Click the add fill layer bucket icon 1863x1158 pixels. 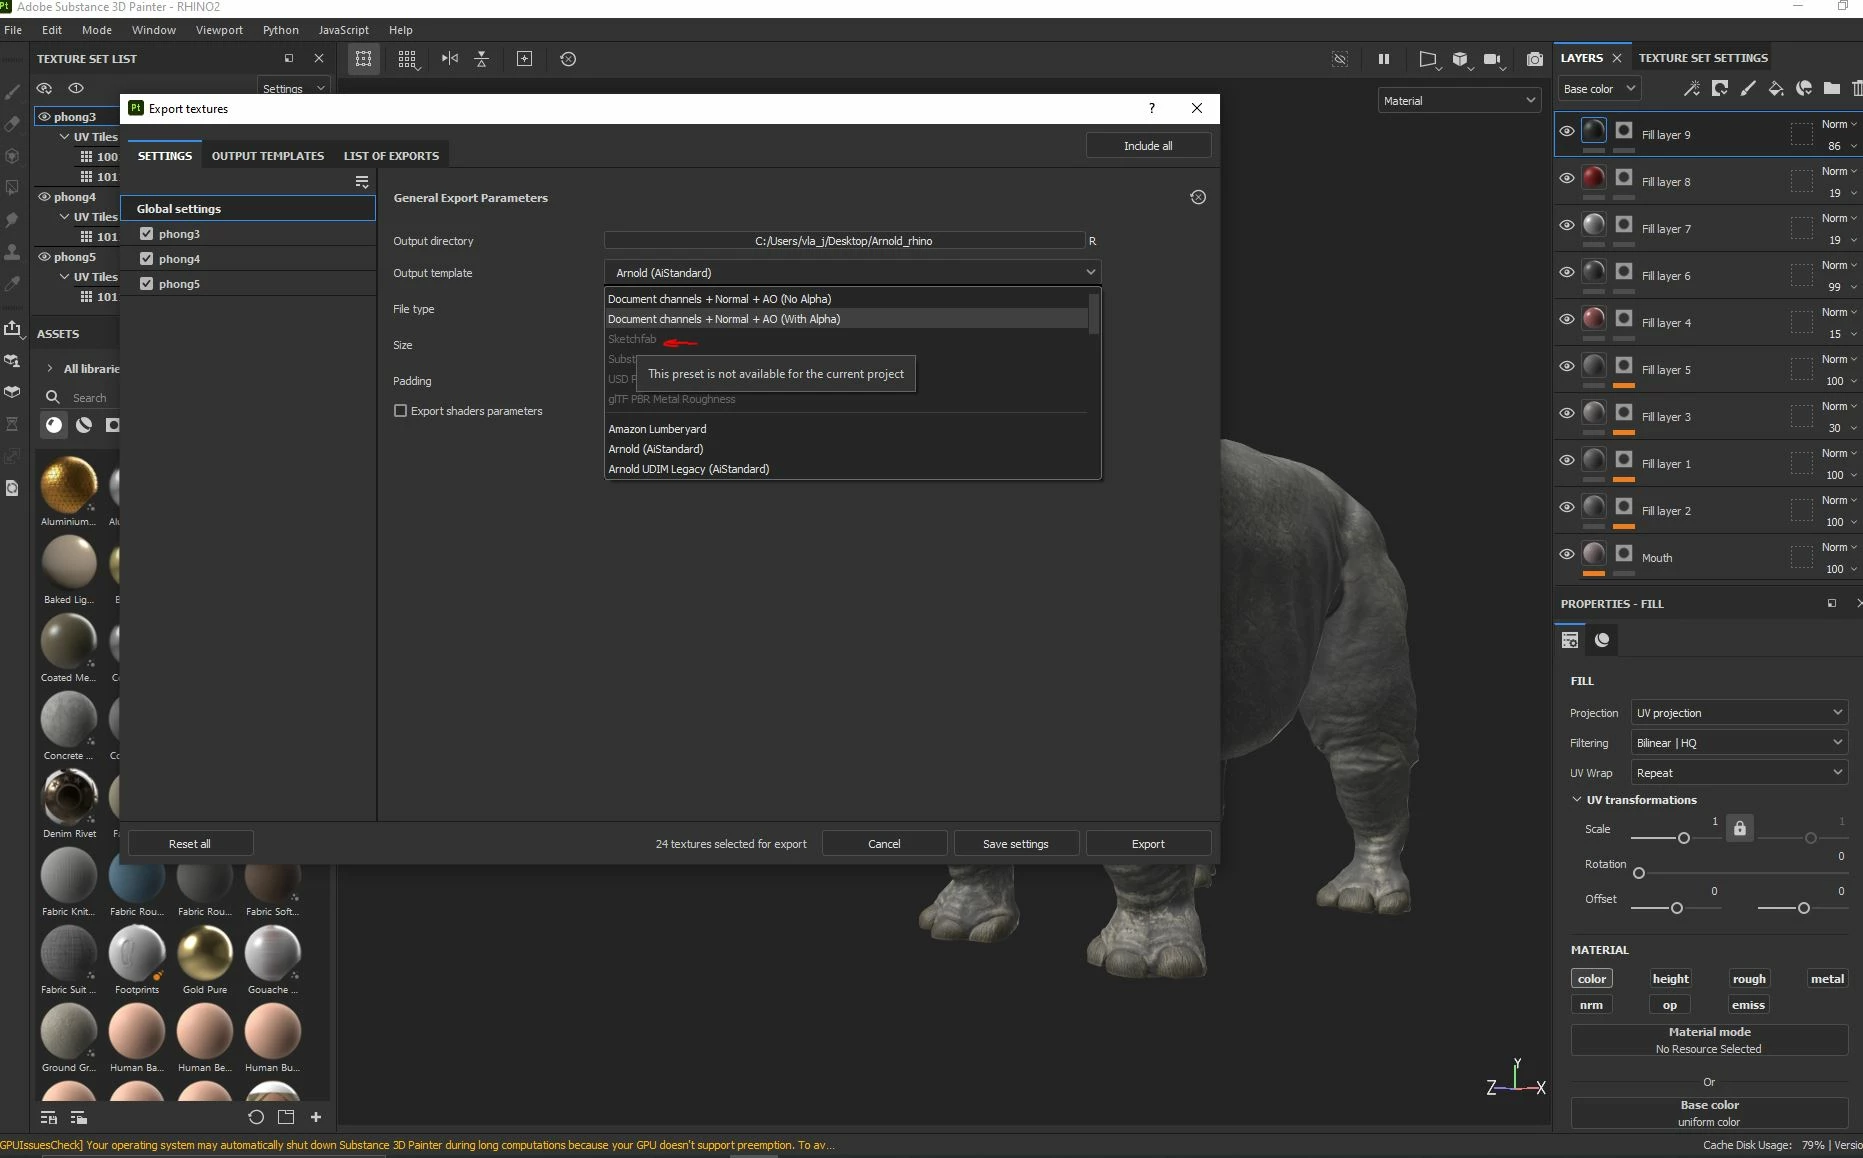click(1776, 89)
